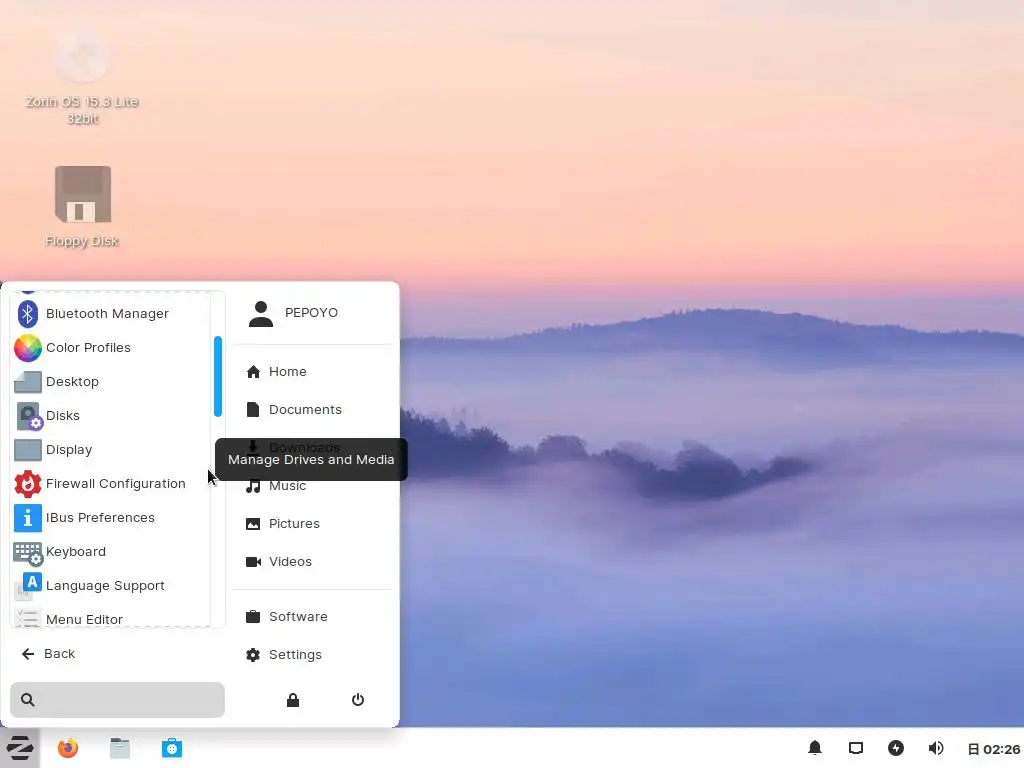Click the "IBus Preferences" label
Screen dimensions: 1024x768
pos(101,518)
